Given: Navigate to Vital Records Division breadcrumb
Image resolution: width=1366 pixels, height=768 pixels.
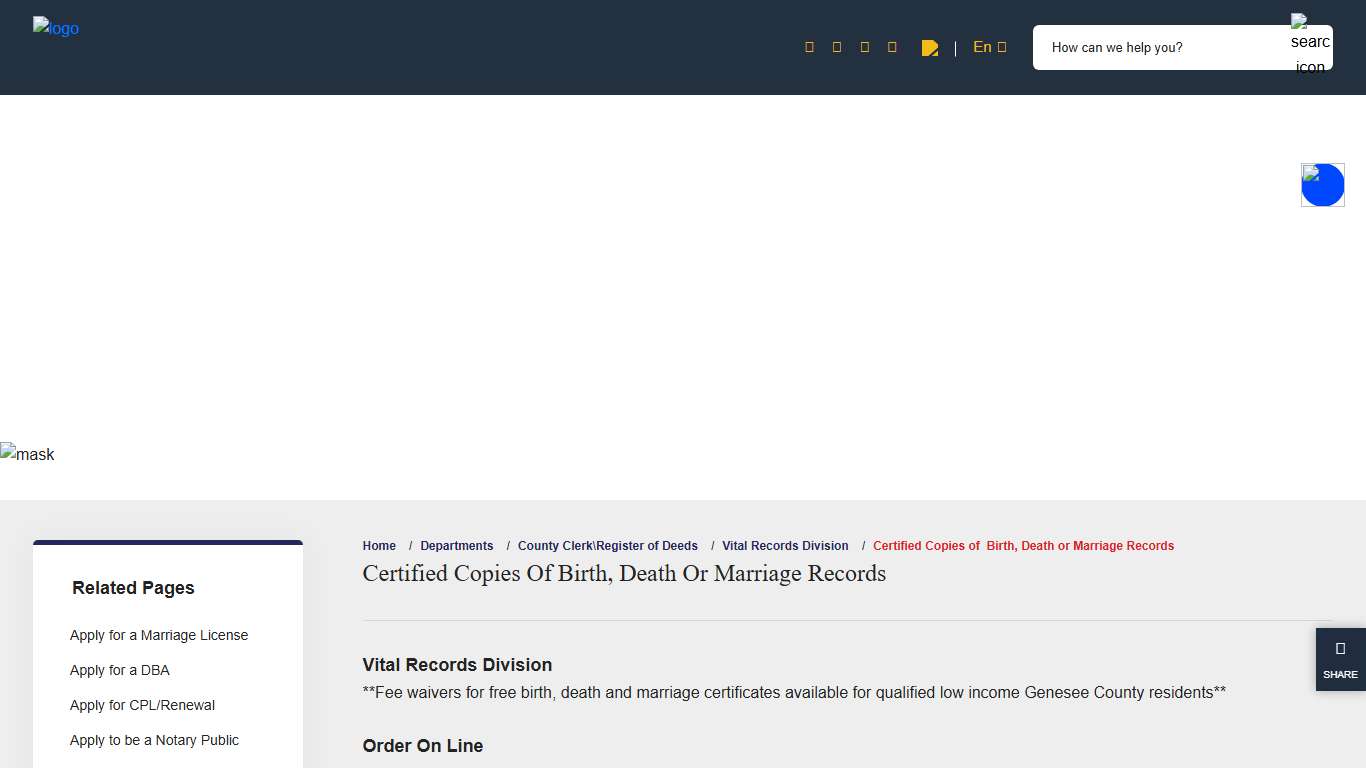Looking at the screenshot, I should click(785, 546).
